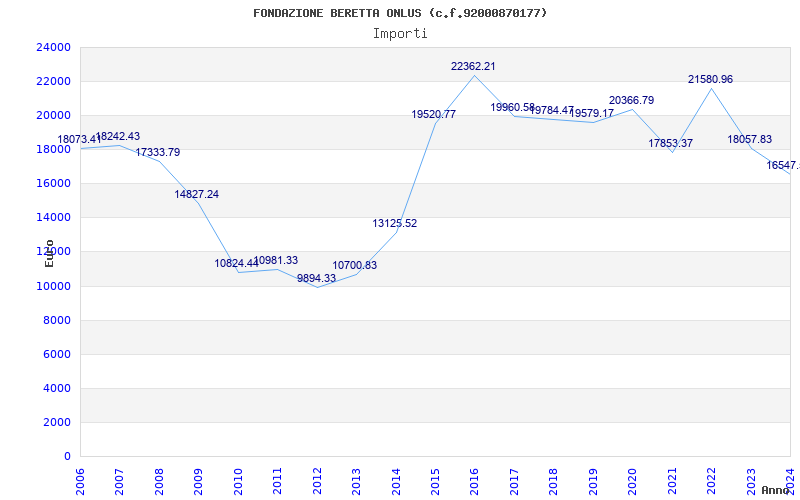Select x-axis year 2009
The width and height of the screenshot is (800, 500).
(198, 482)
